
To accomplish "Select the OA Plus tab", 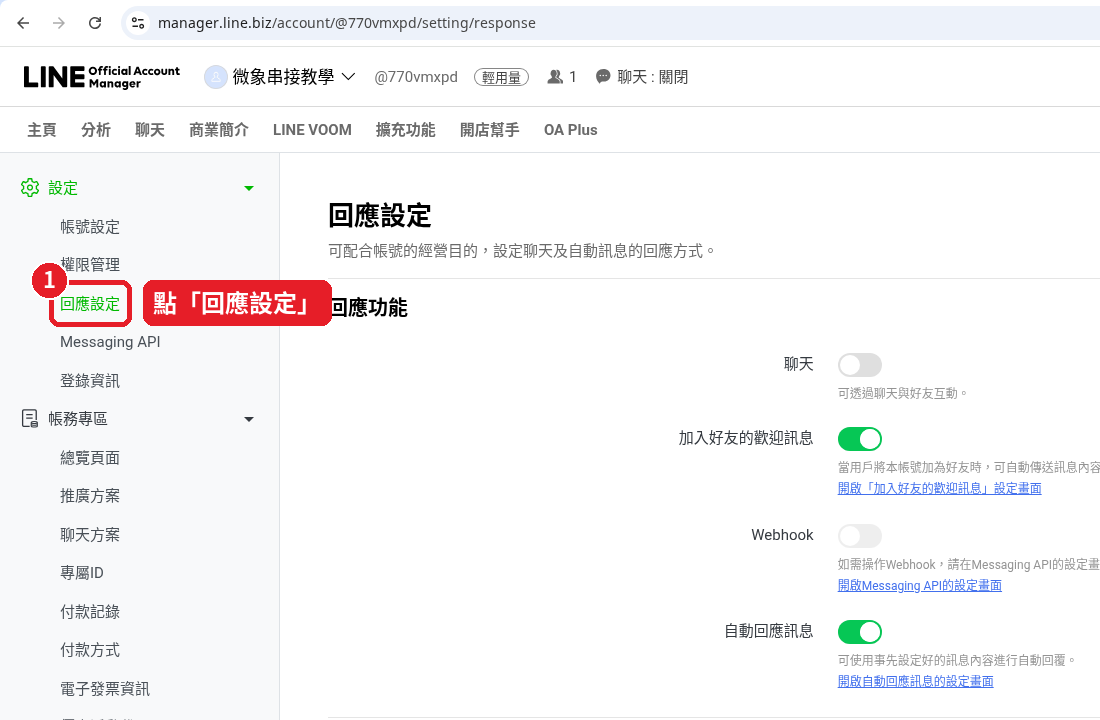I will click(x=570, y=130).
